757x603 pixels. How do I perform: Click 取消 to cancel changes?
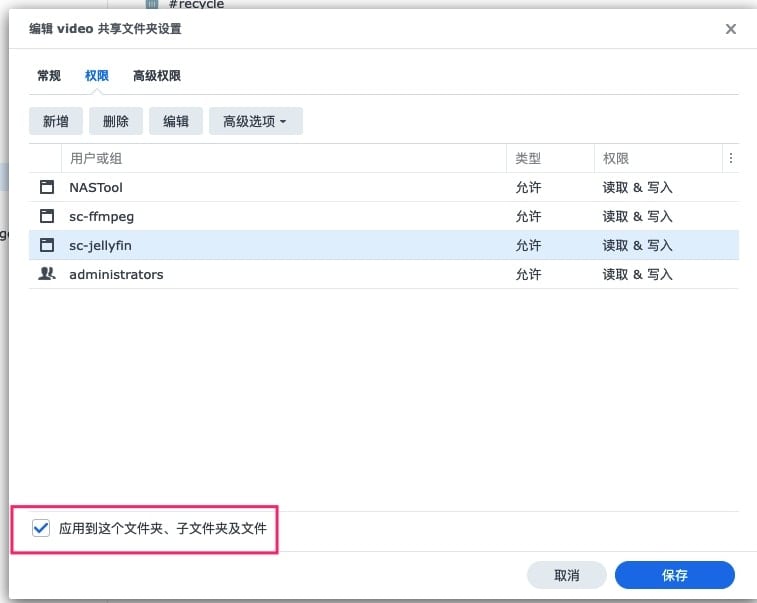click(566, 575)
